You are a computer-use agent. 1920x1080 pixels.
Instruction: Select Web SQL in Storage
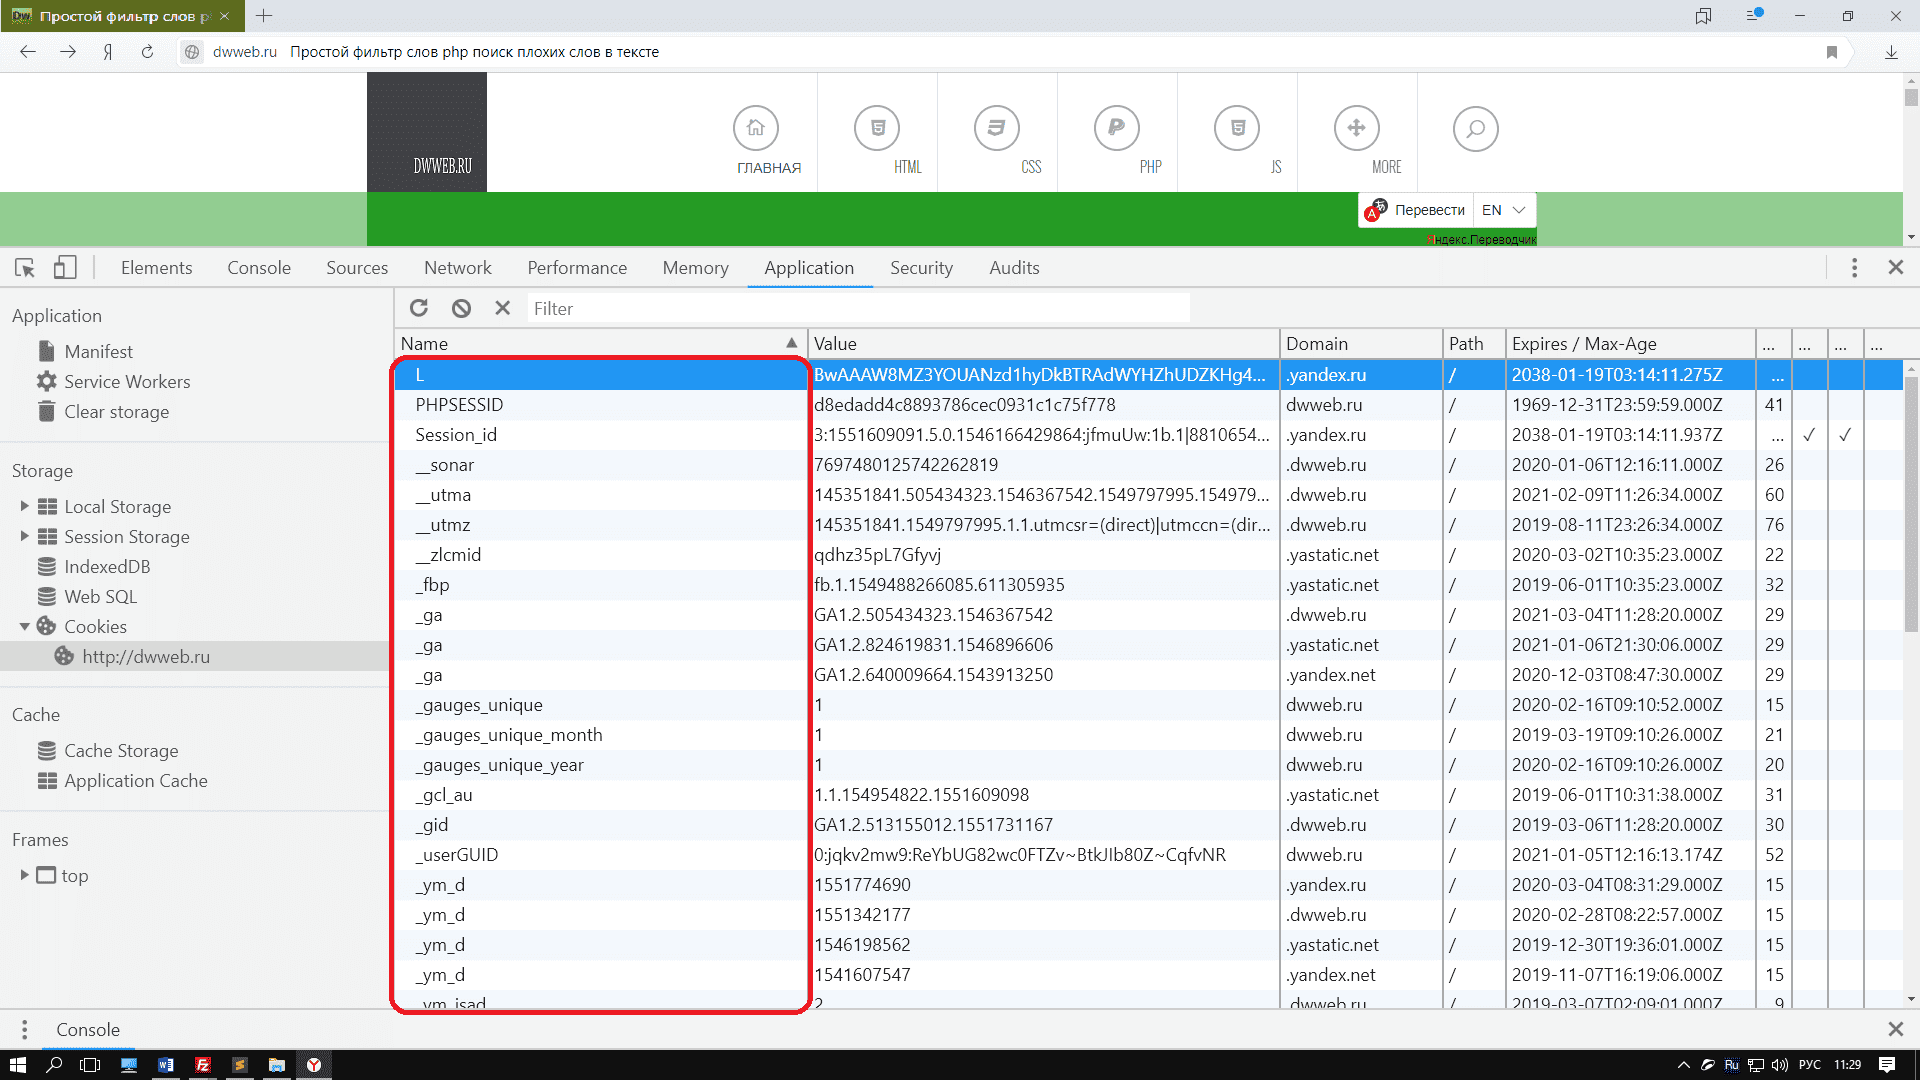coord(100,596)
